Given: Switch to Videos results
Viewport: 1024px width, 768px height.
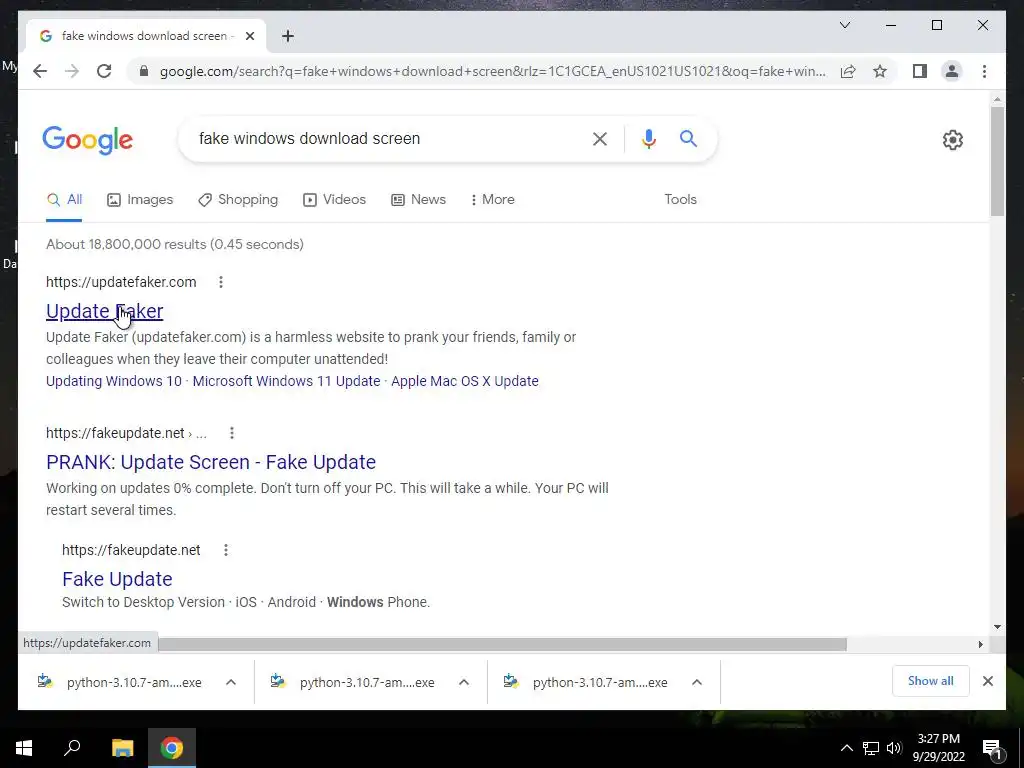Looking at the screenshot, I should (x=334, y=200).
